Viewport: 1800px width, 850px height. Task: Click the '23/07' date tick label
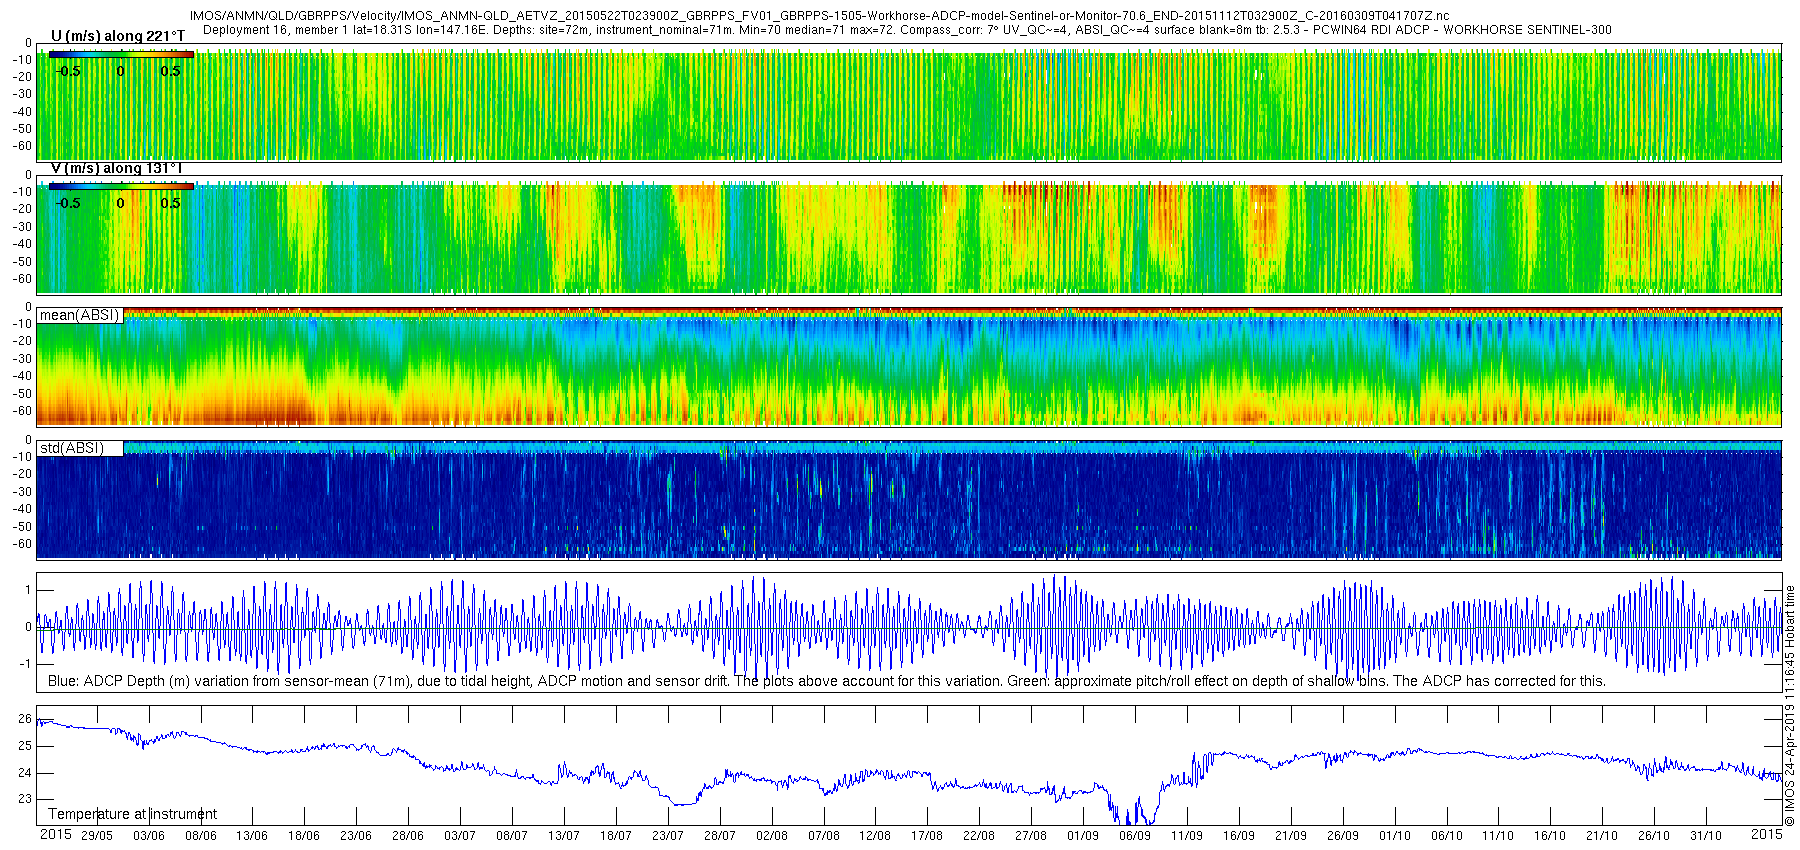(668, 836)
